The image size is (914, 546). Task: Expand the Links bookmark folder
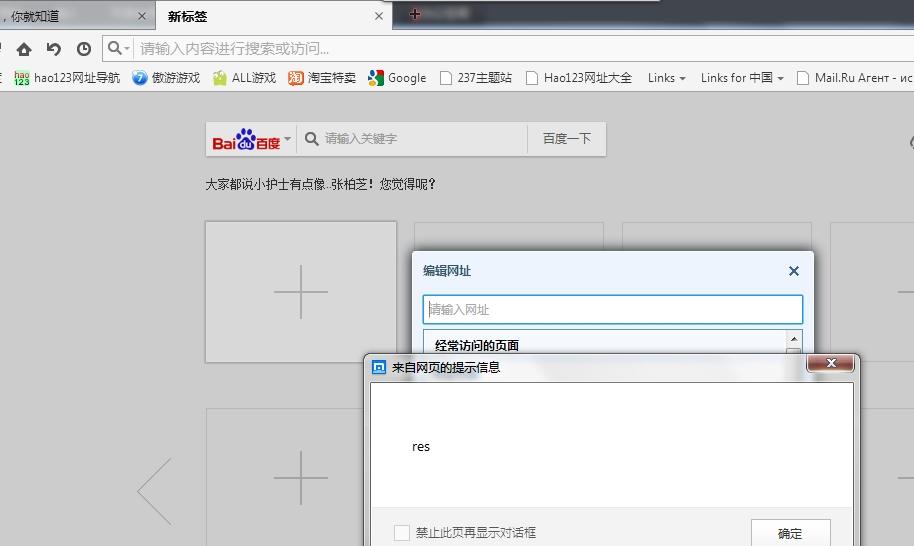(x=666, y=78)
